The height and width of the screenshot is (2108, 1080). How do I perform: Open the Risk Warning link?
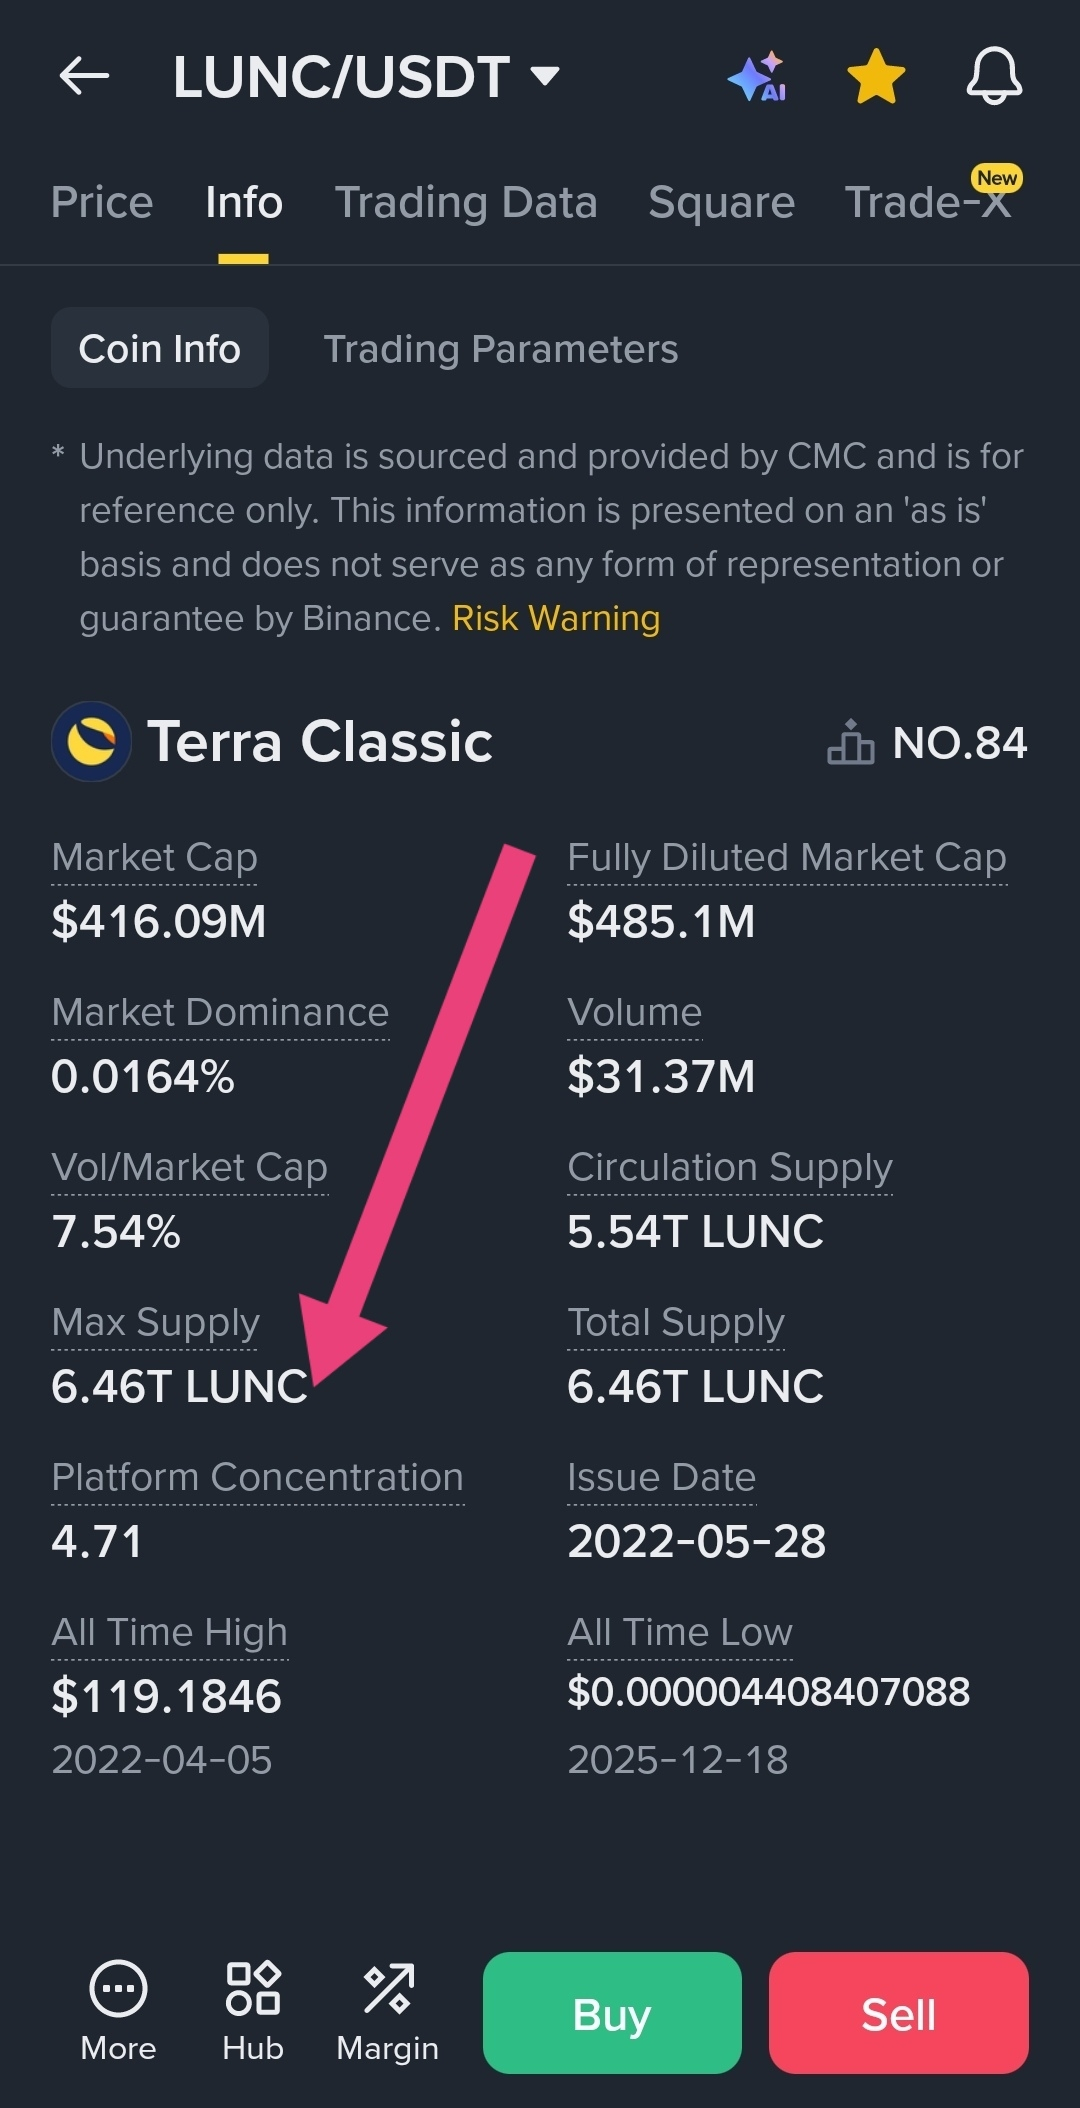pos(556,618)
